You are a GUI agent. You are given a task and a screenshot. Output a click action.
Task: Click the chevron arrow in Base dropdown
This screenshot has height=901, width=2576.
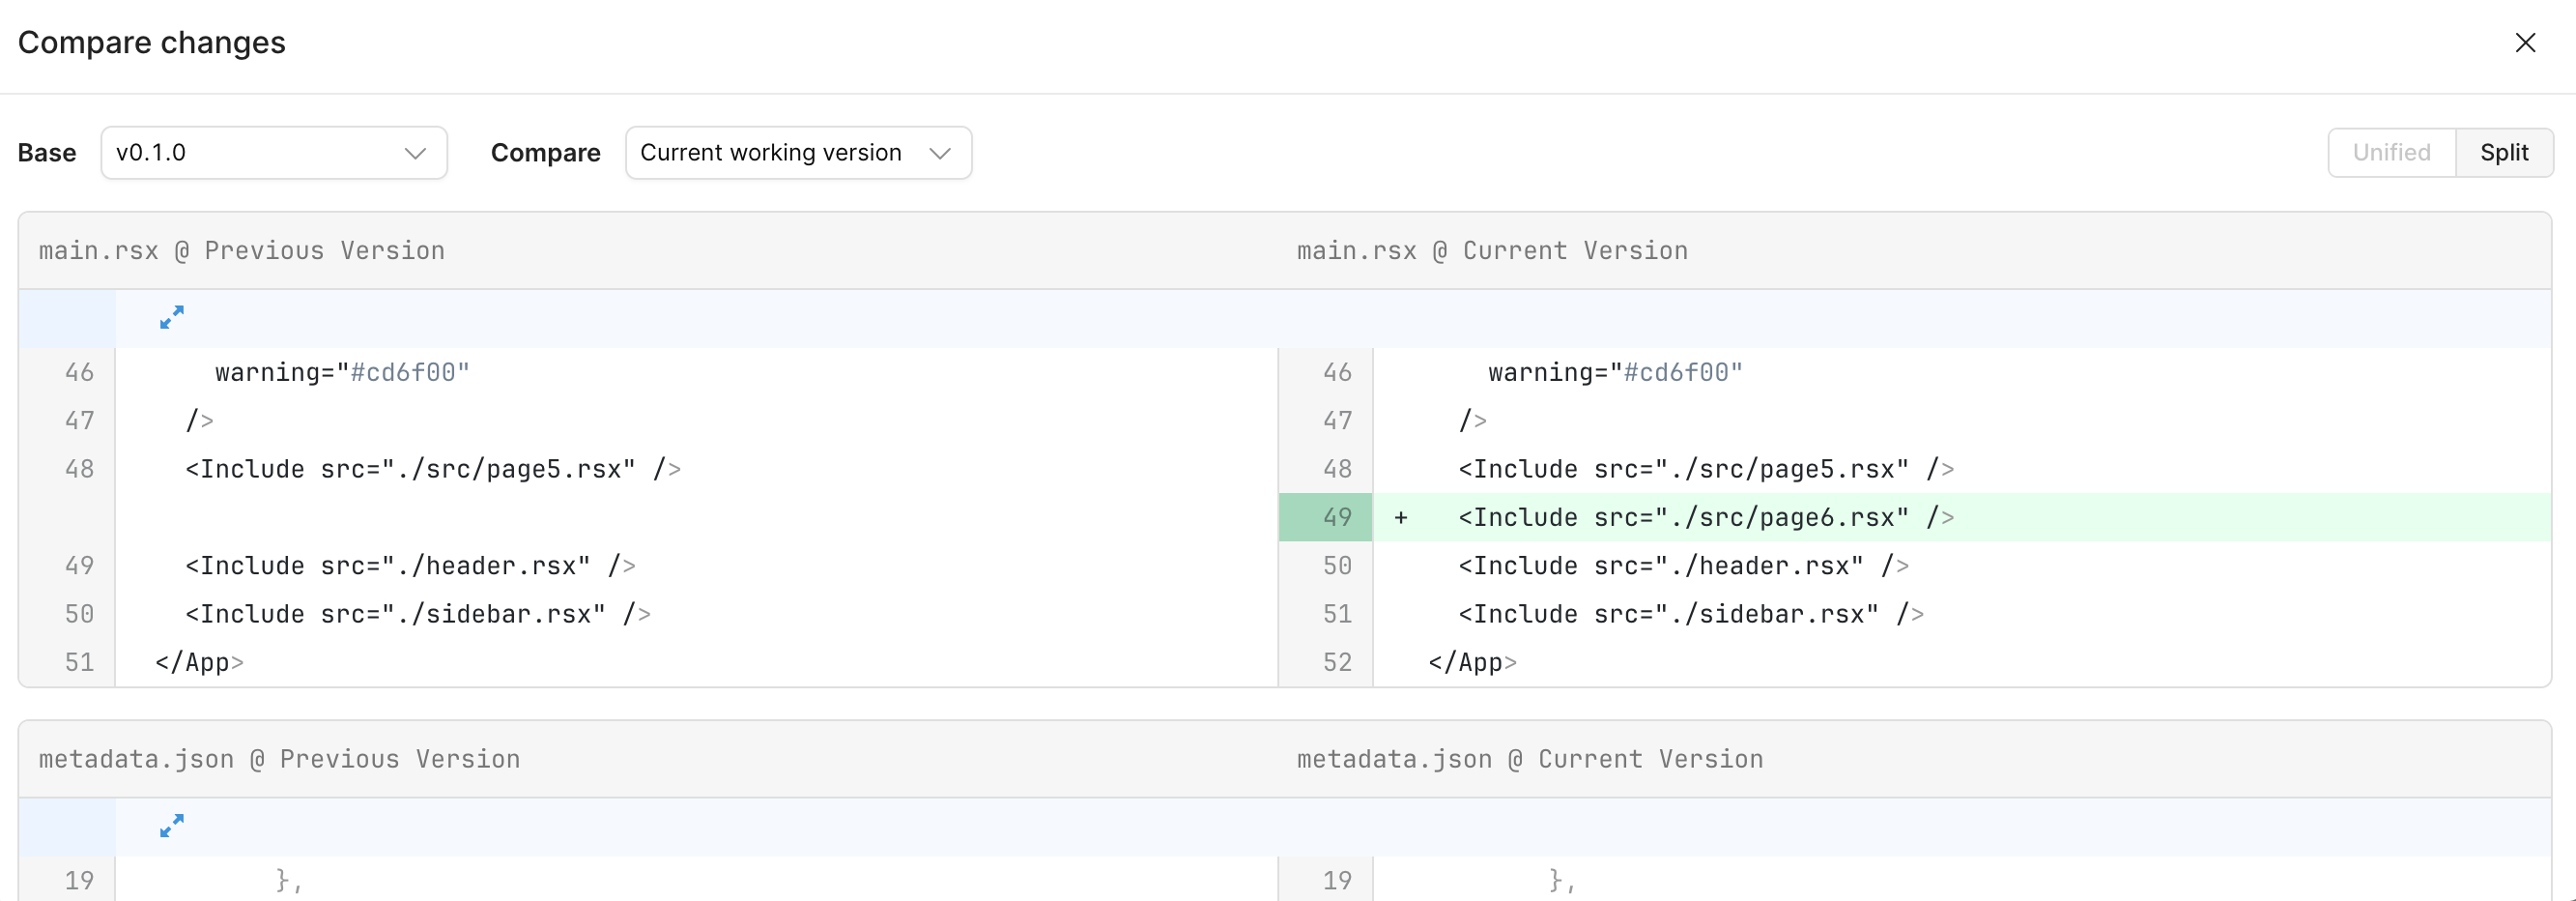[x=415, y=153]
